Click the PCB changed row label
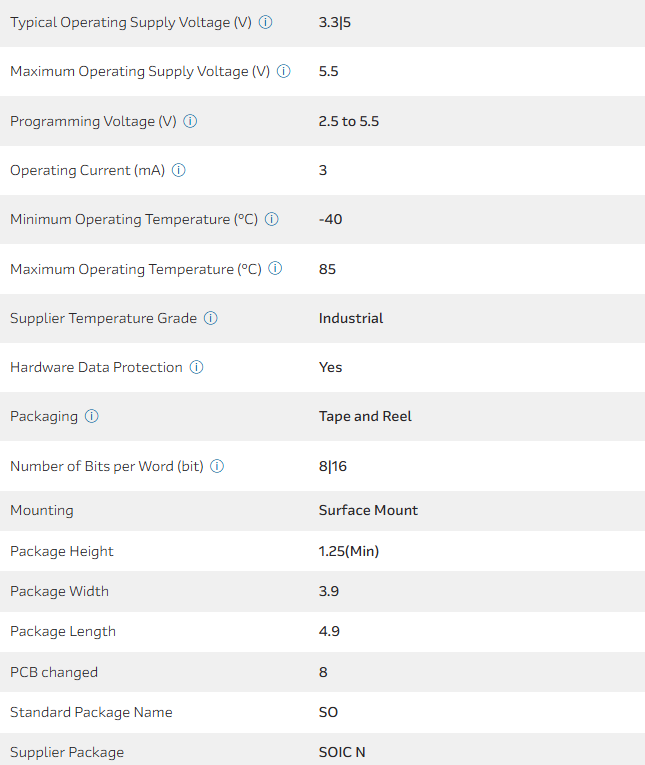 (x=54, y=672)
